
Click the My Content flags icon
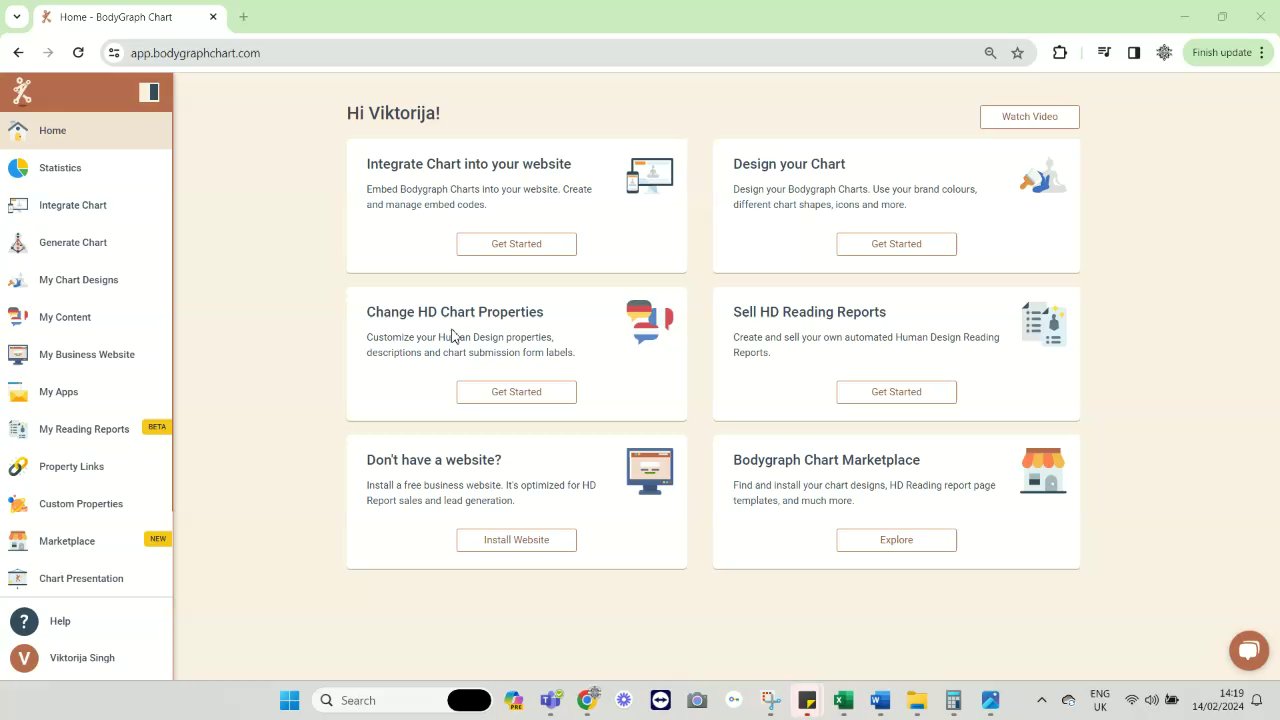18,317
